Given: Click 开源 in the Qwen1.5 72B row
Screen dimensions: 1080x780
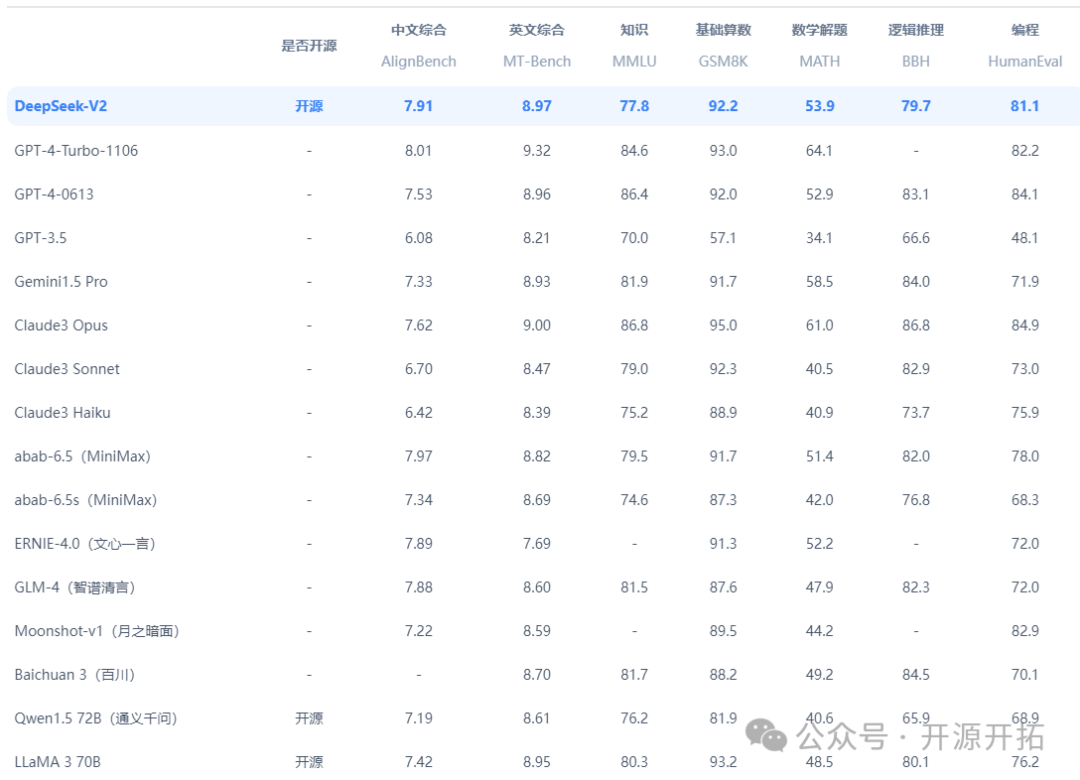Looking at the screenshot, I should tap(309, 719).
